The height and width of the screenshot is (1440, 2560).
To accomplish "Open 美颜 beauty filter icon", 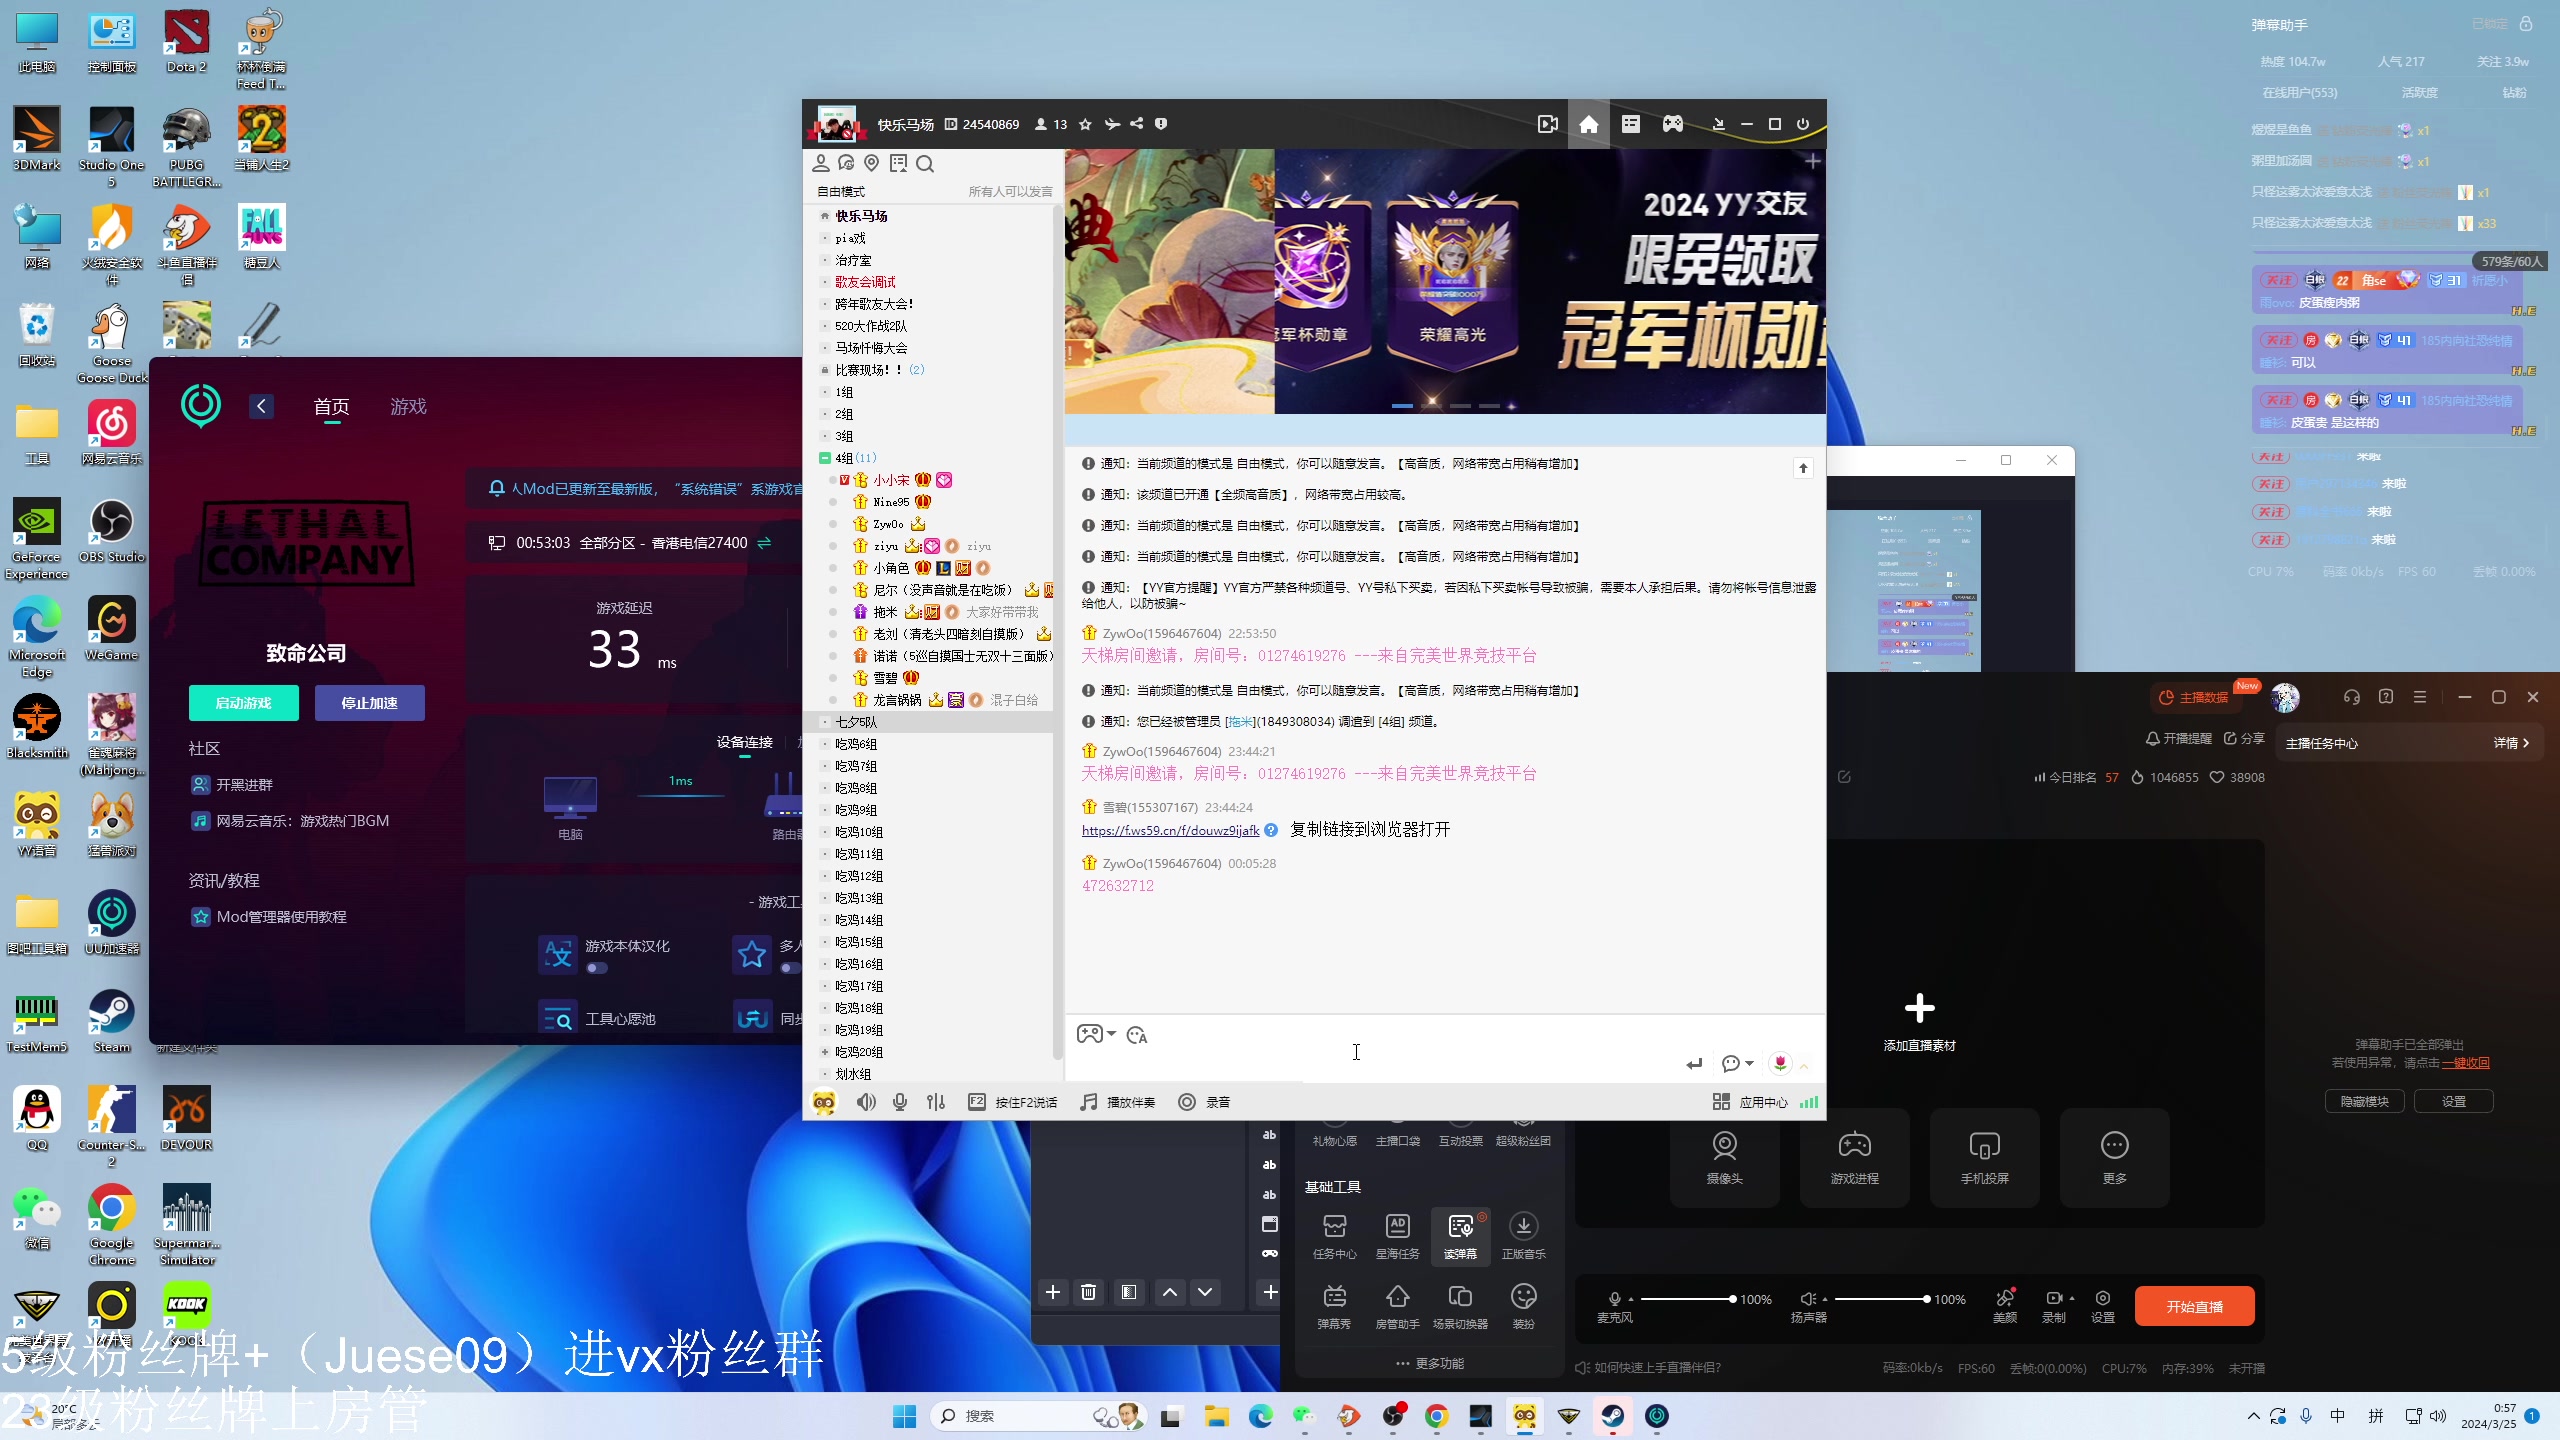I will click(2004, 1305).
